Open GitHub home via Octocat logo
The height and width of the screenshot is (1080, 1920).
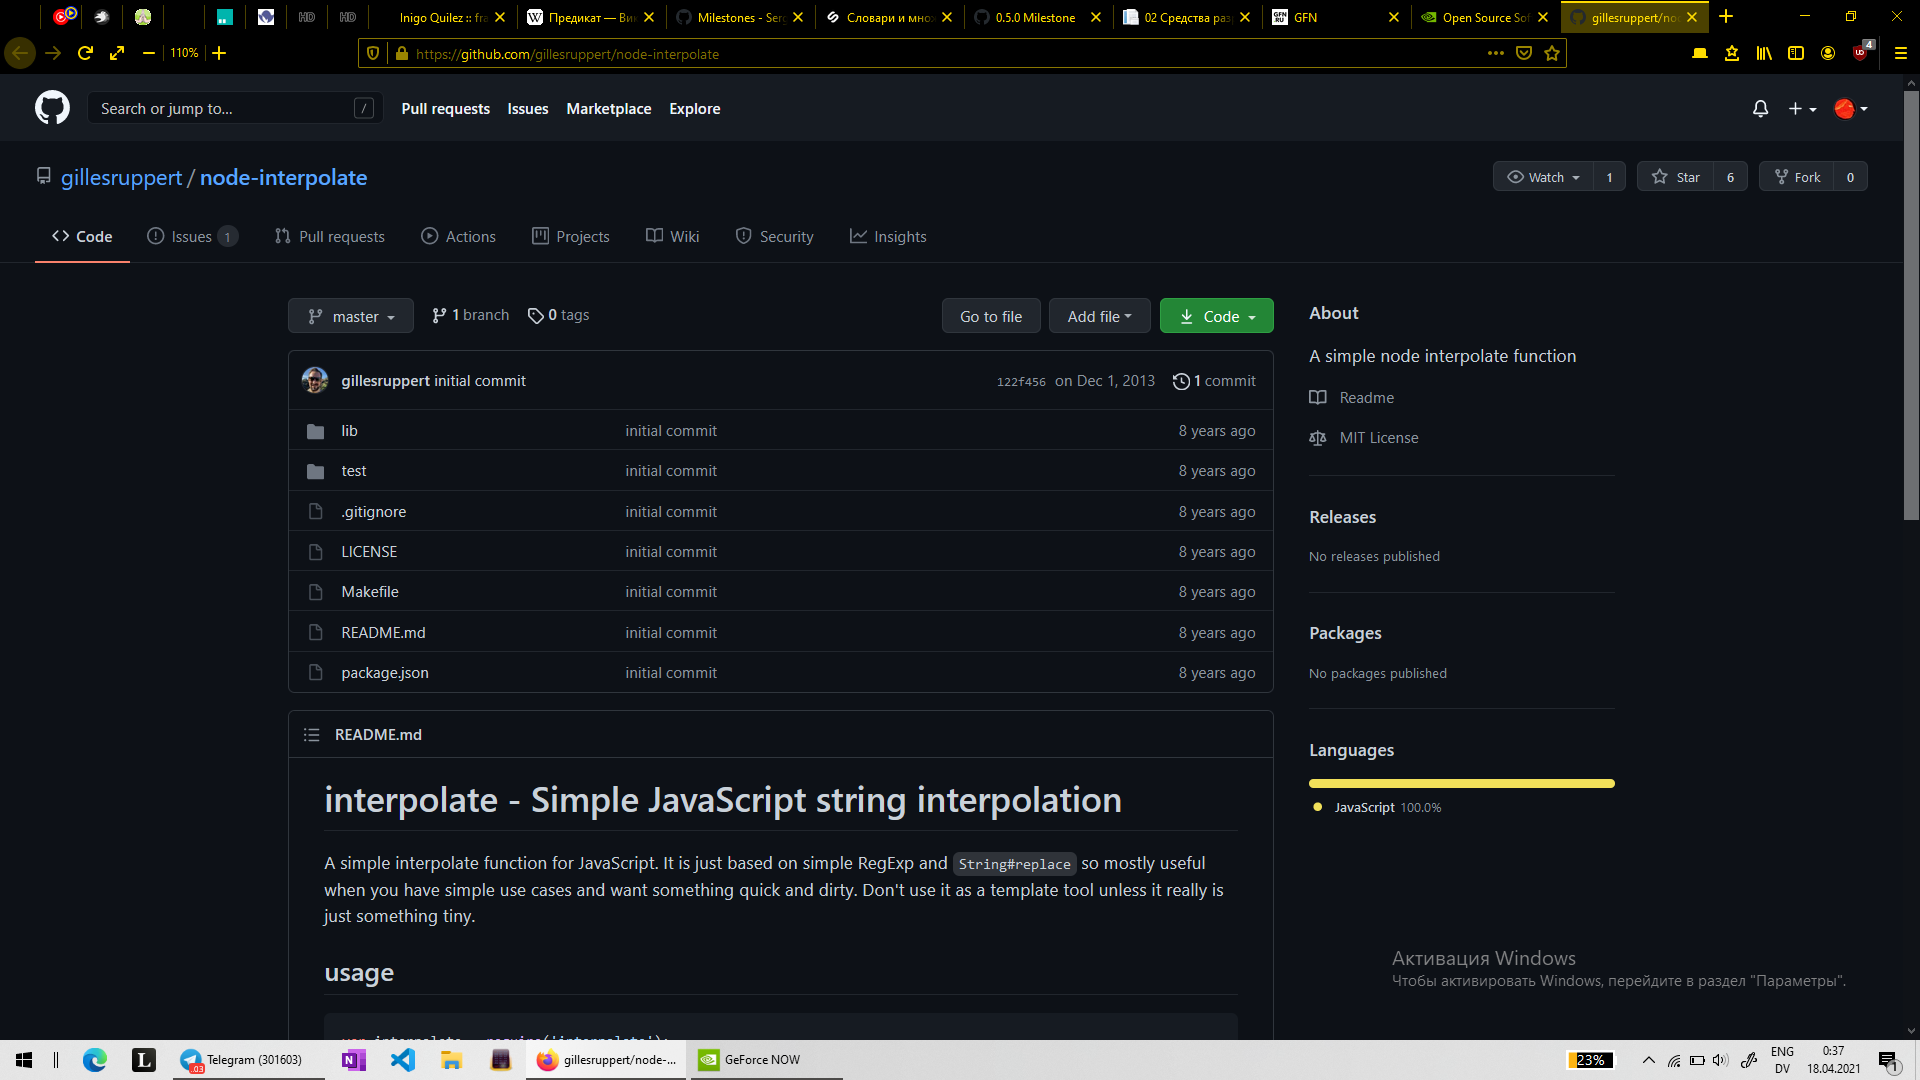point(52,108)
